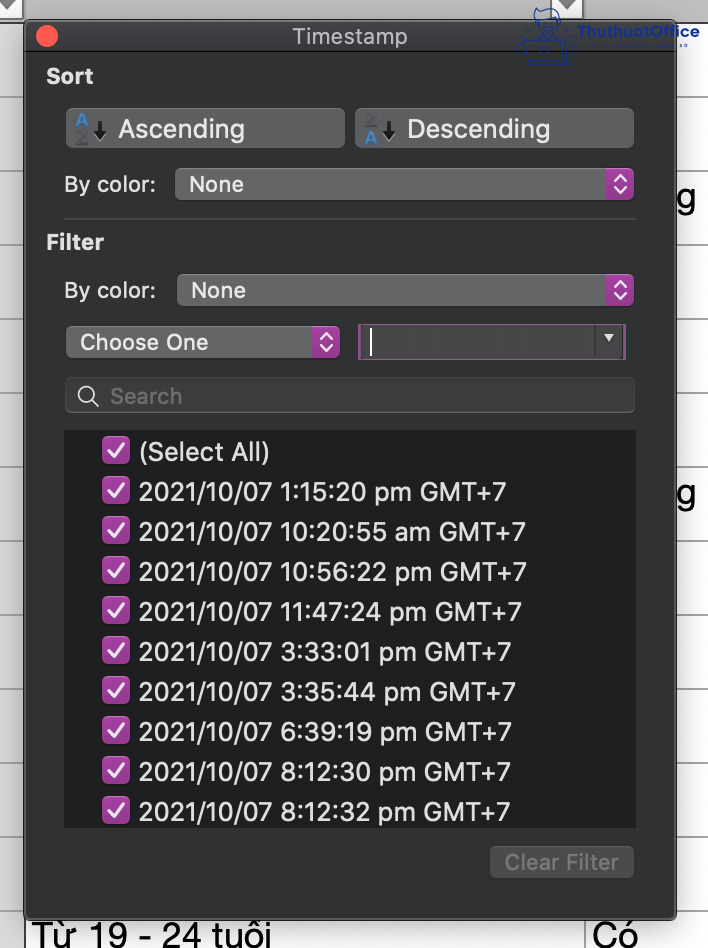Open the Filter By color dropdown

[405, 290]
